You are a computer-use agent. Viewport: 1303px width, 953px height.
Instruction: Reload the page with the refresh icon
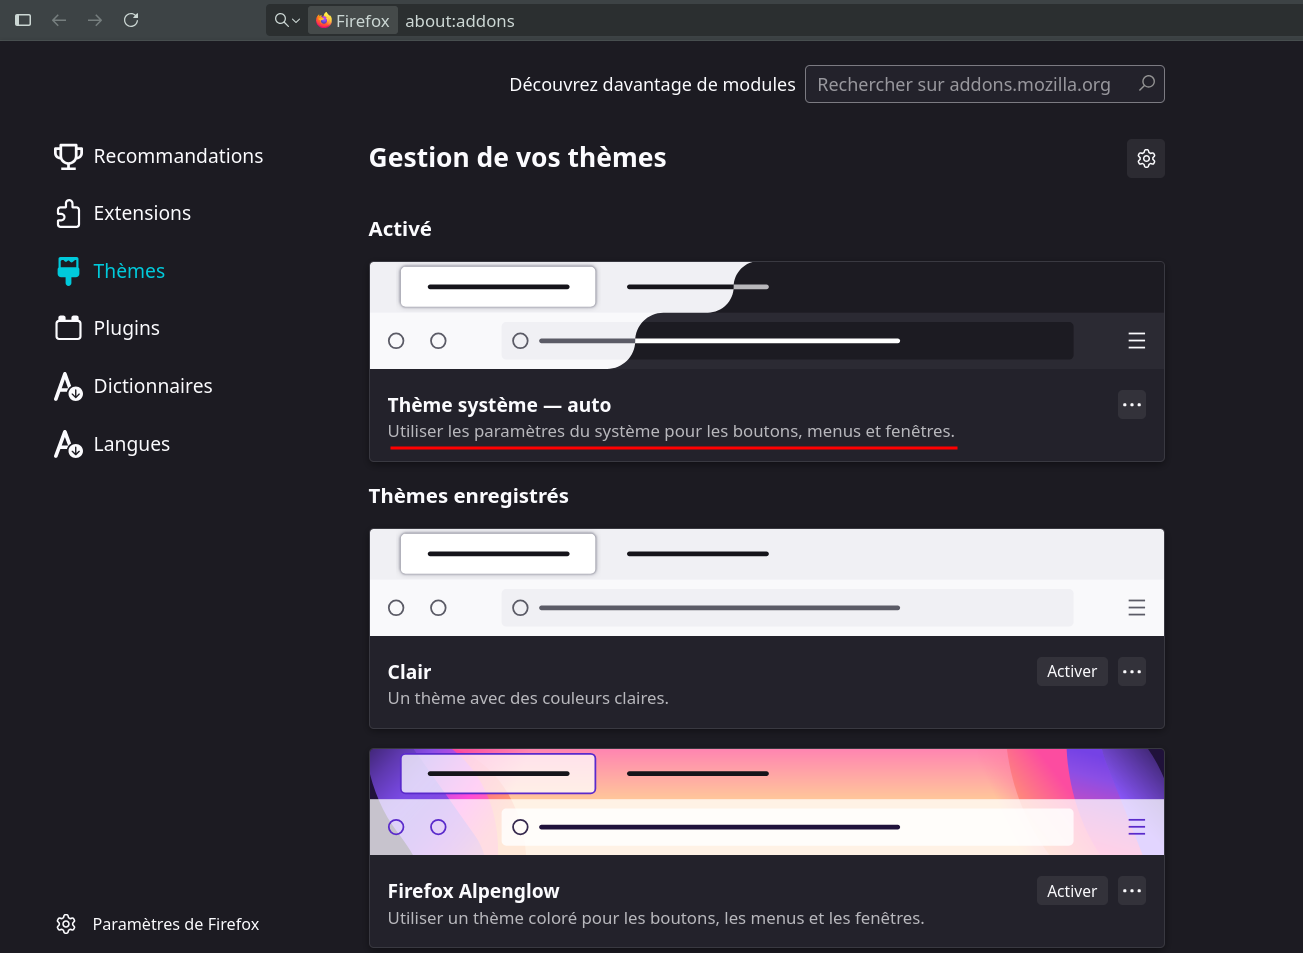pyautogui.click(x=131, y=20)
